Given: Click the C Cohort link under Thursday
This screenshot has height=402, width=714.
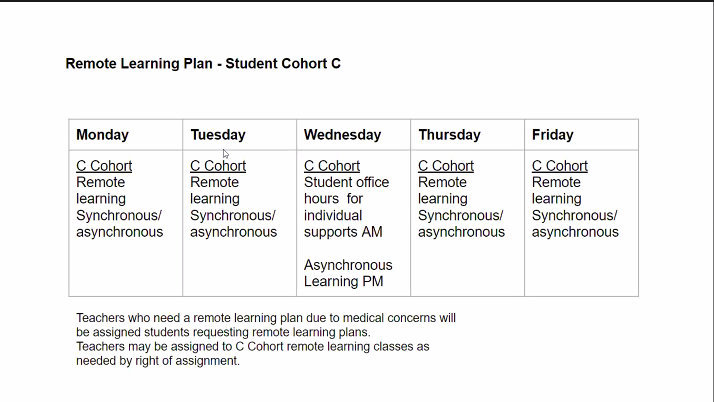Looking at the screenshot, I should [446, 166].
